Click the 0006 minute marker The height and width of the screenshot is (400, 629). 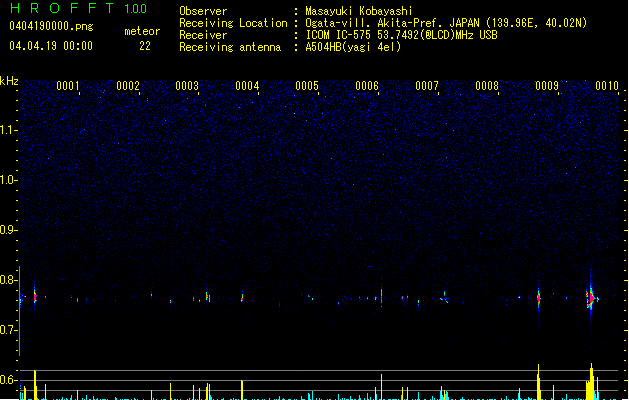[x=367, y=86]
